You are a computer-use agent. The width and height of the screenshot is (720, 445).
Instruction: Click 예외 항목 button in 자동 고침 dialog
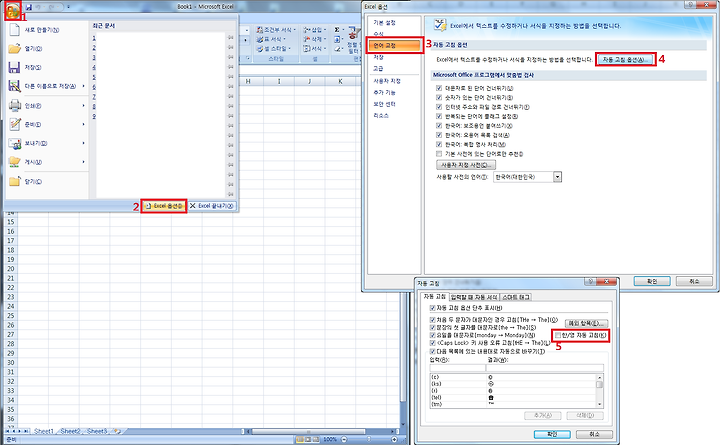[x=586, y=323]
